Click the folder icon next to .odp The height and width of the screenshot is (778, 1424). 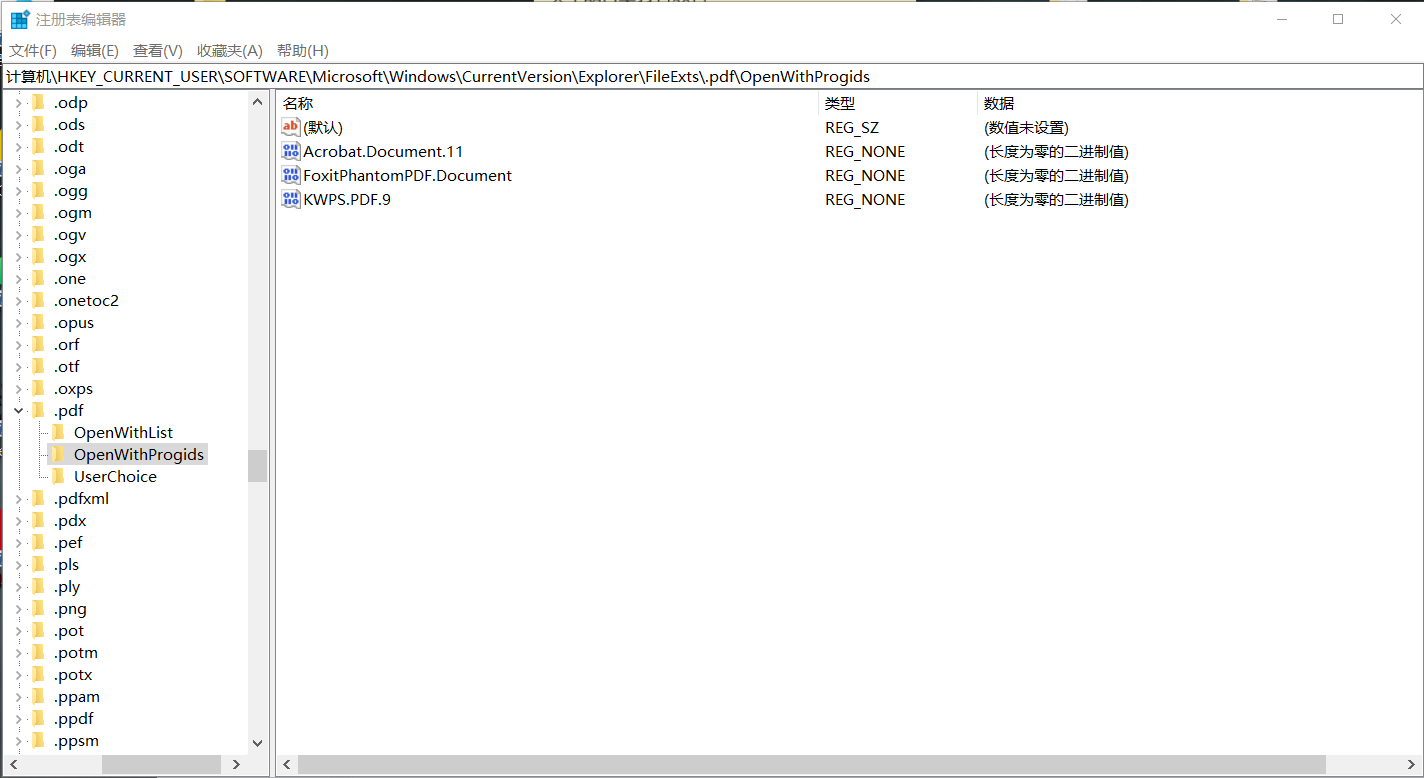(x=39, y=102)
